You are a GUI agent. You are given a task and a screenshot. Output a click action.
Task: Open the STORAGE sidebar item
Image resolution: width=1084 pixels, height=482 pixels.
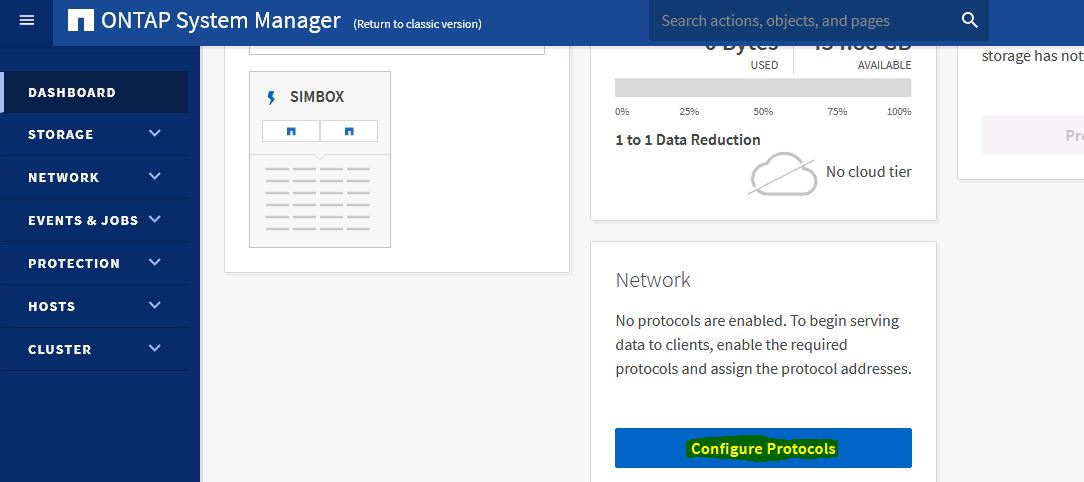point(94,134)
